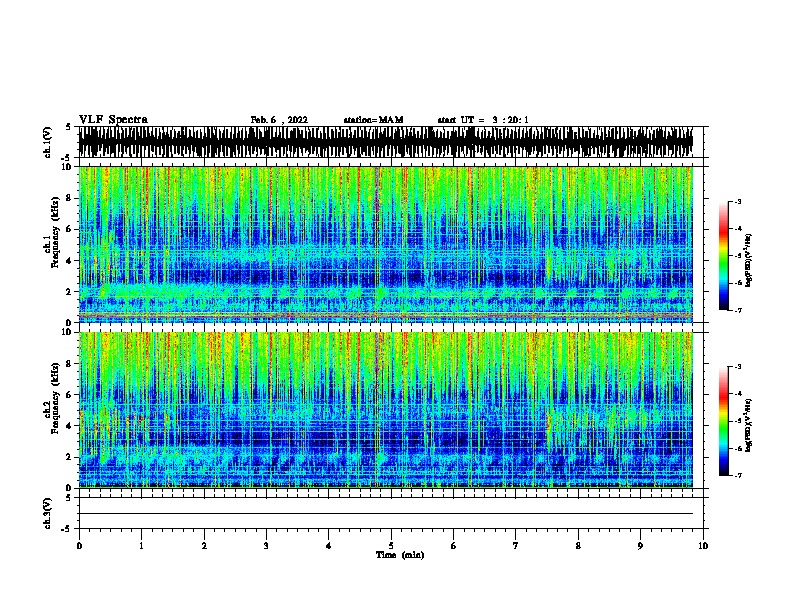Click the "6" tick label on time axis

pos(454,546)
